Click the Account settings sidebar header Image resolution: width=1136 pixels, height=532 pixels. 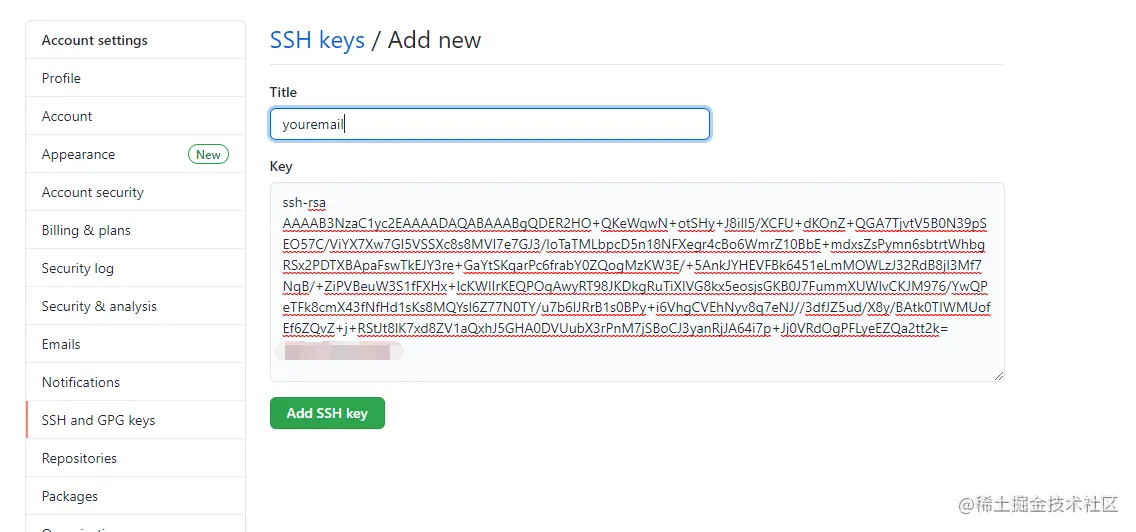pyautogui.click(x=94, y=40)
